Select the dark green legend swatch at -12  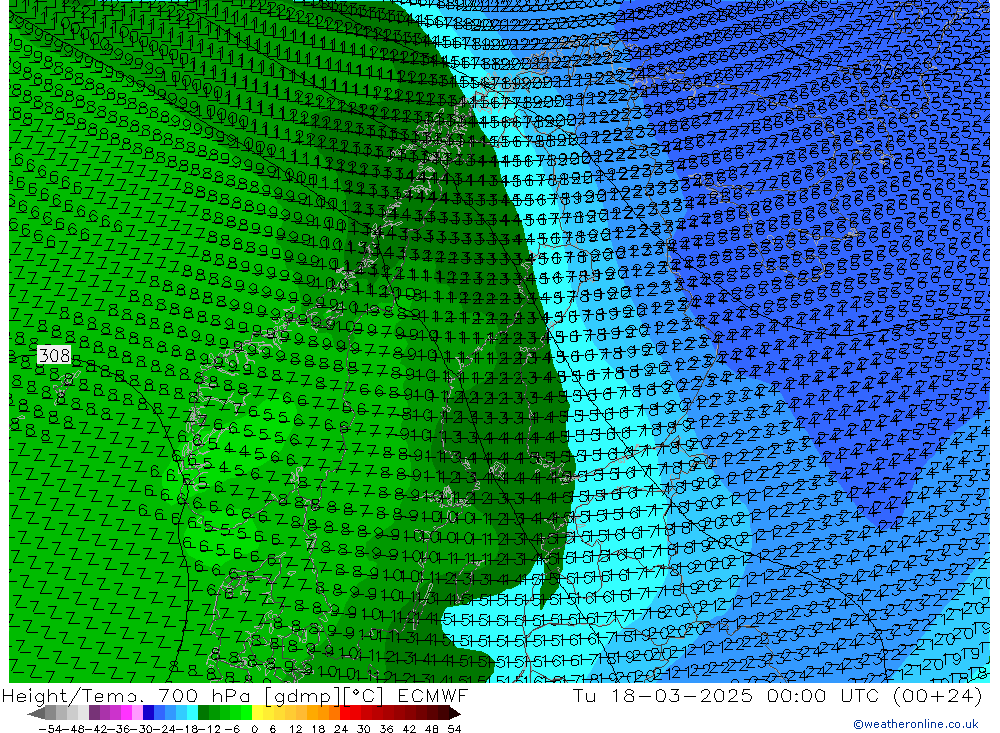(203, 713)
